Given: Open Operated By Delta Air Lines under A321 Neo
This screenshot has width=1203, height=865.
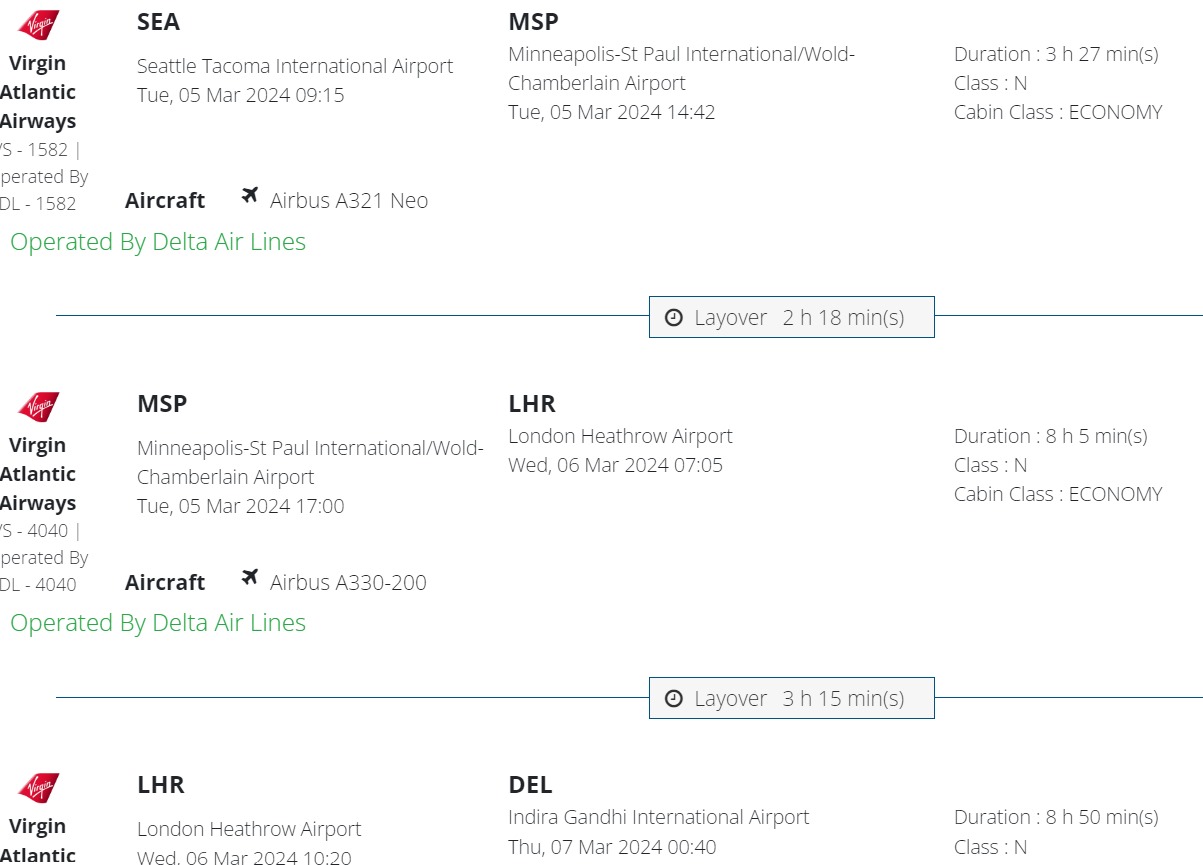Looking at the screenshot, I should click(x=158, y=242).
